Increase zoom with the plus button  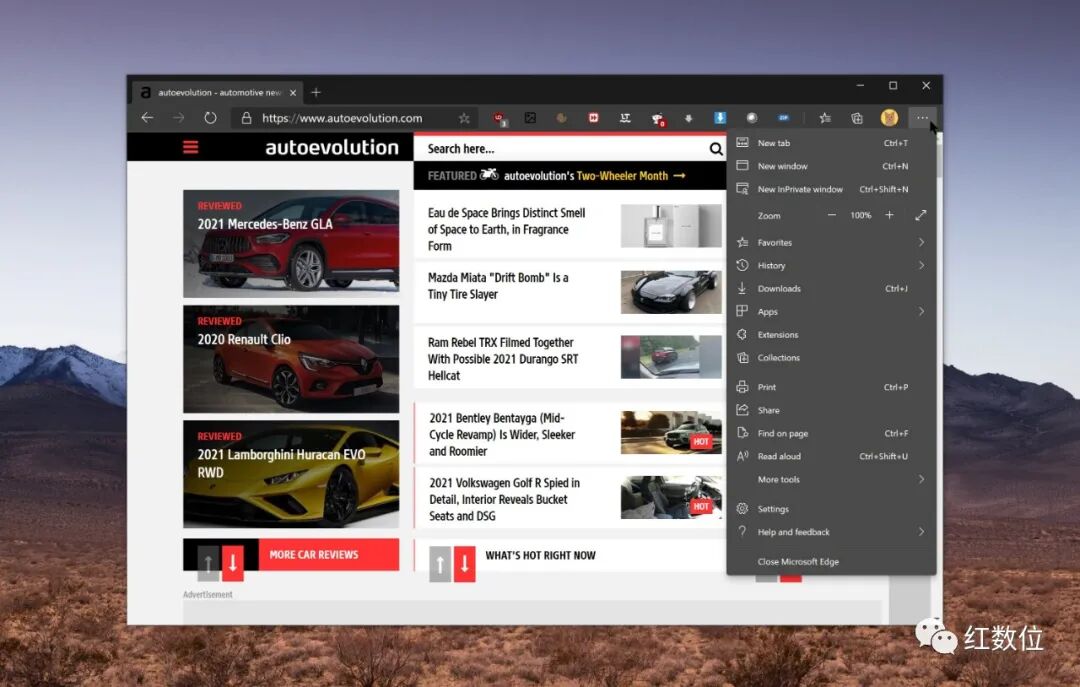889,215
